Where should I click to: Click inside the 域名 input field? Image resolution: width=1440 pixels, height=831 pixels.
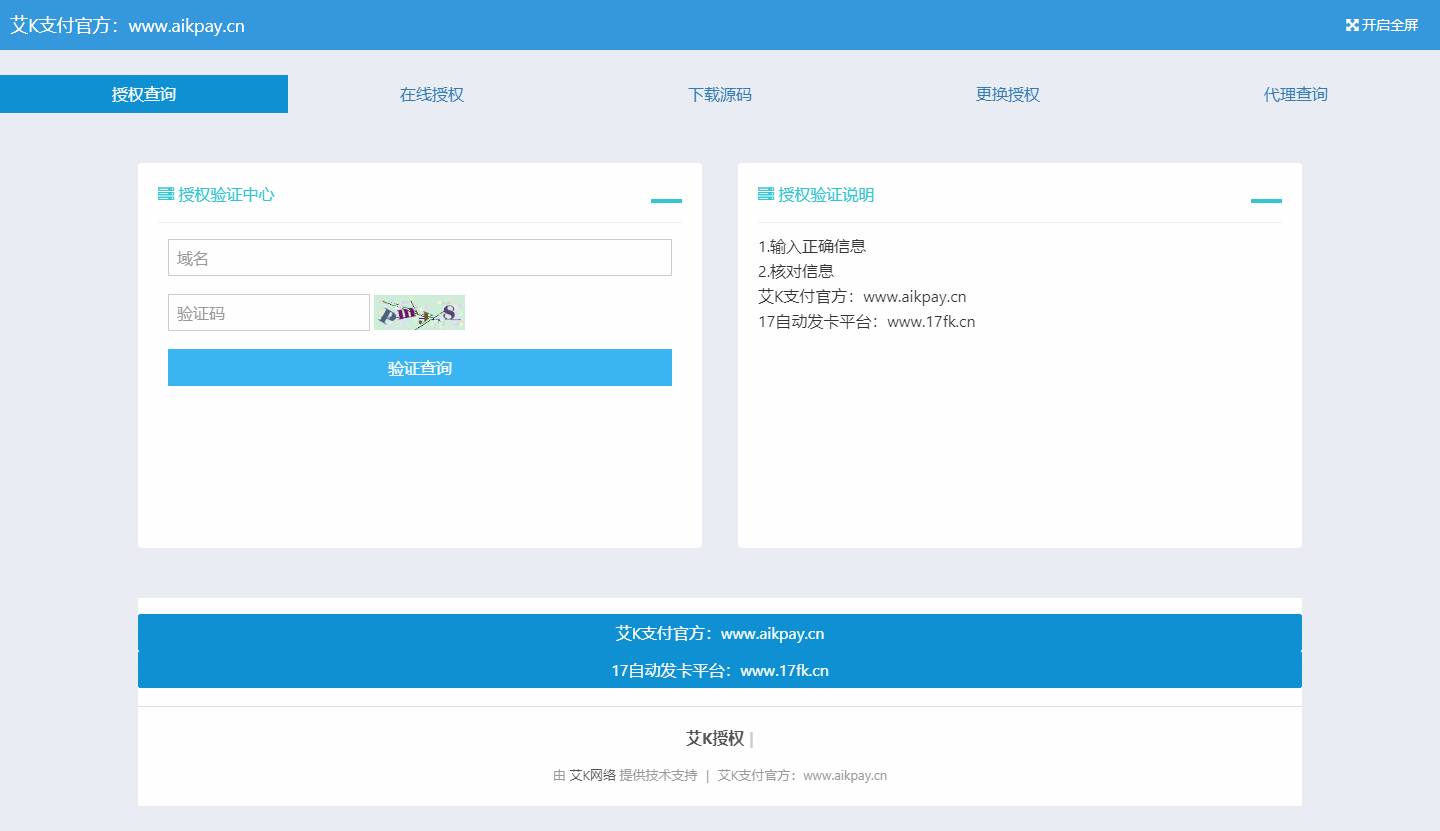tap(419, 257)
